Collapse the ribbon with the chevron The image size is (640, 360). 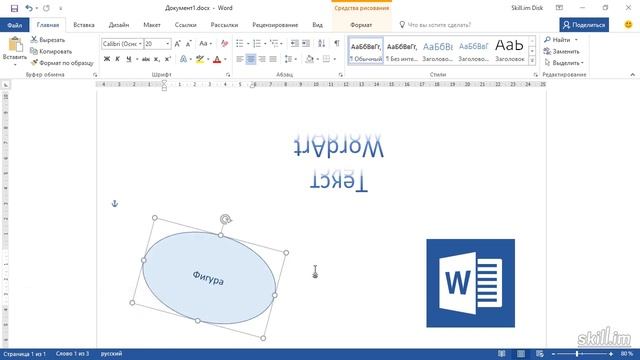tap(633, 75)
